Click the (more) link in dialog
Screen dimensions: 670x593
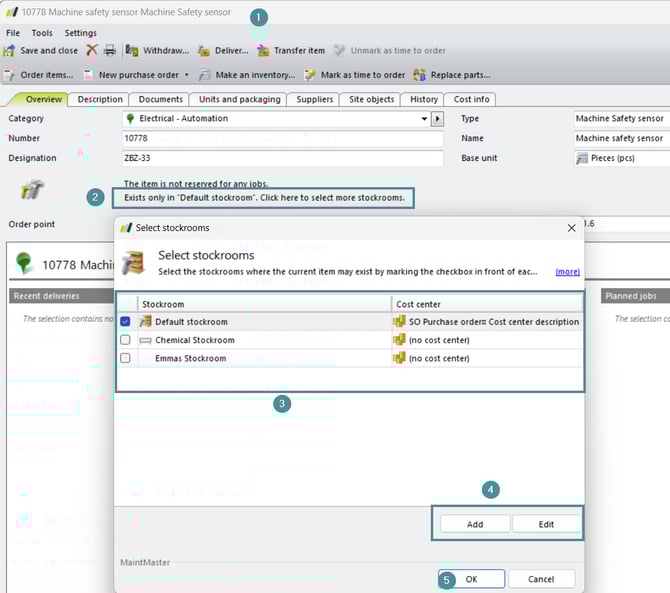click(567, 272)
